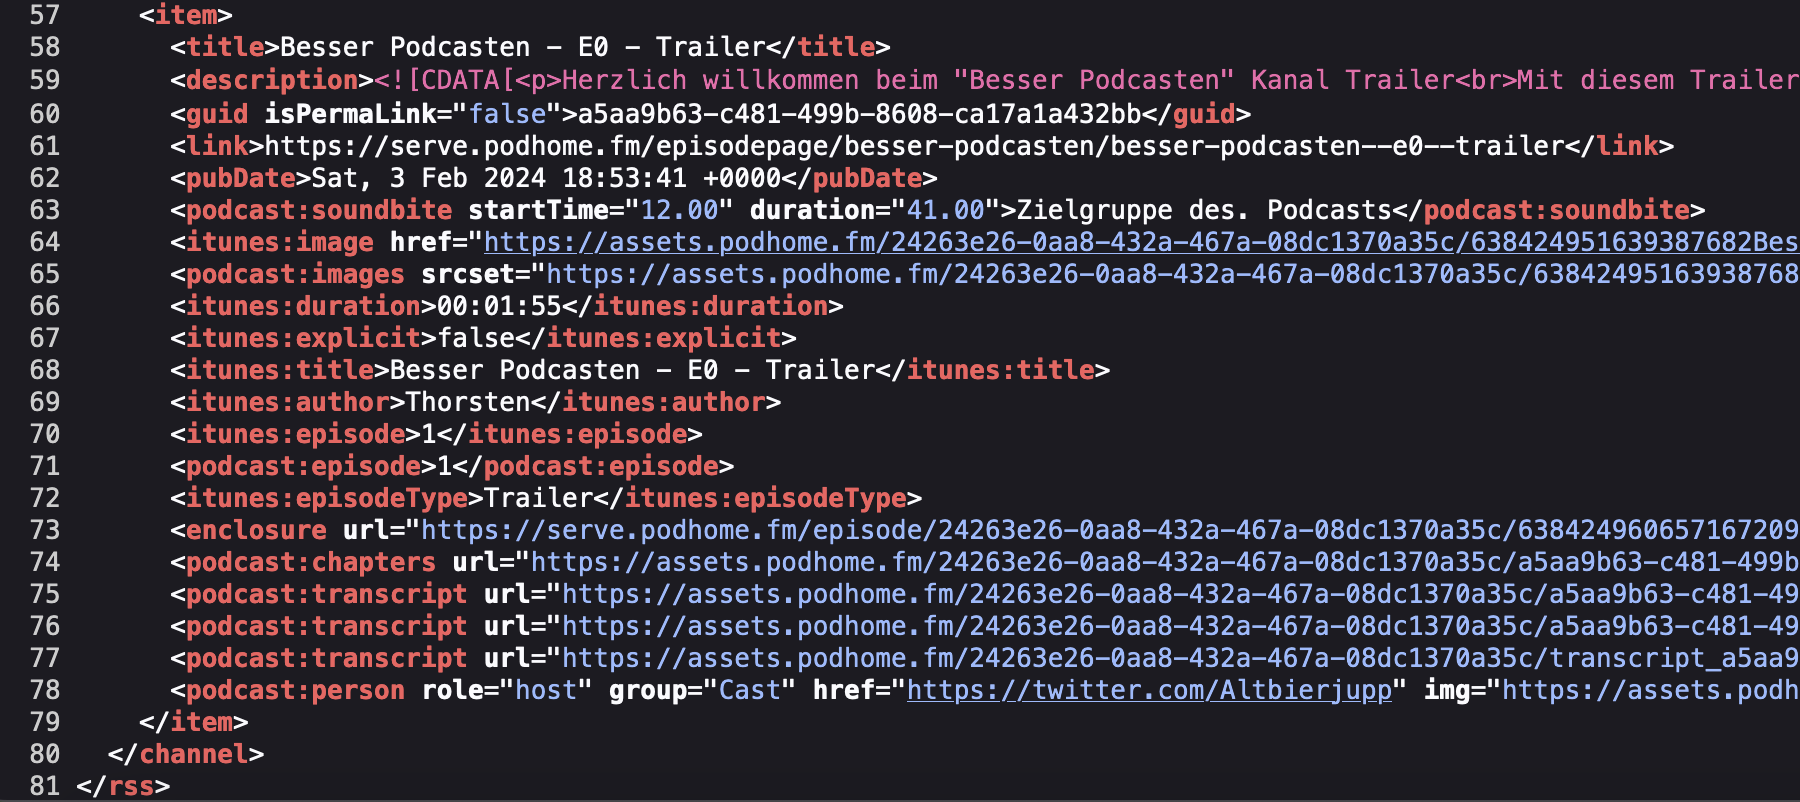Click line number 78
1800x802 pixels.
45,690
